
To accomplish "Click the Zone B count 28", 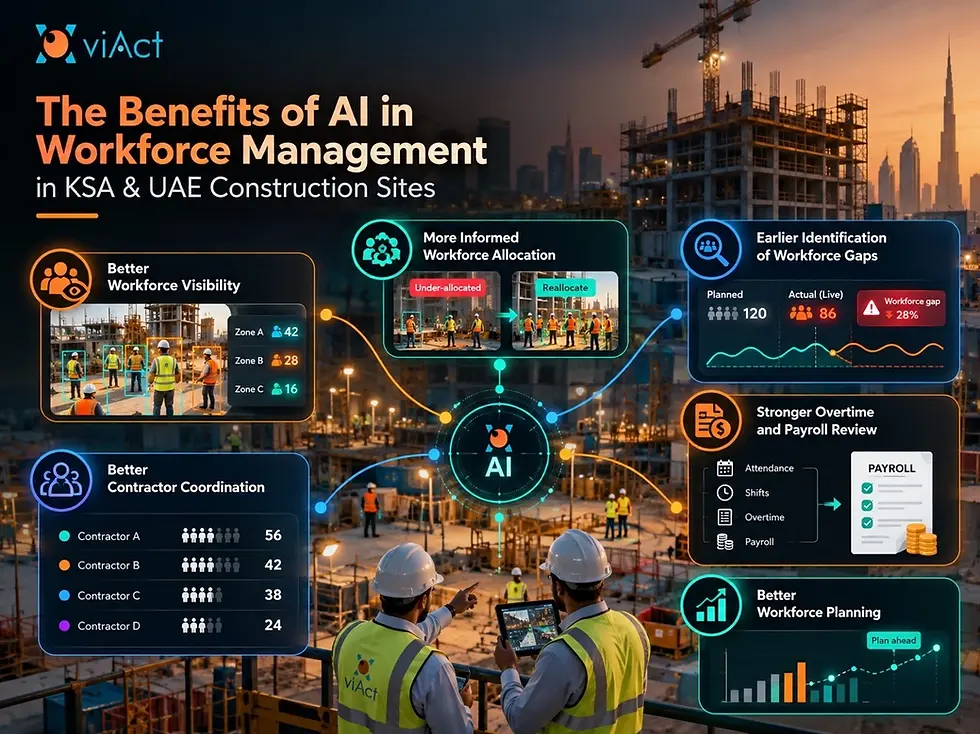I will click(291, 361).
